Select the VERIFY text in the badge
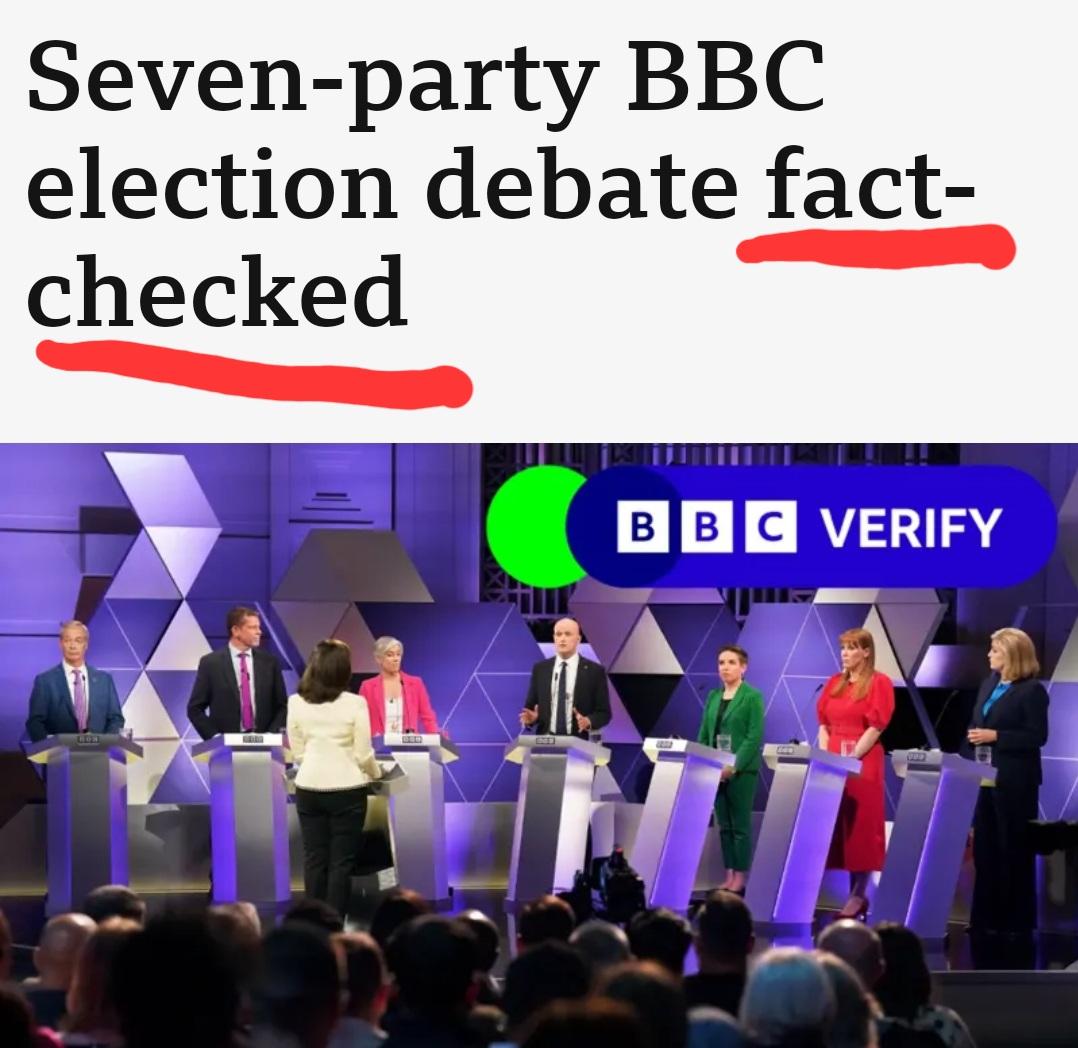This screenshot has width=1078, height=1048. point(910,527)
